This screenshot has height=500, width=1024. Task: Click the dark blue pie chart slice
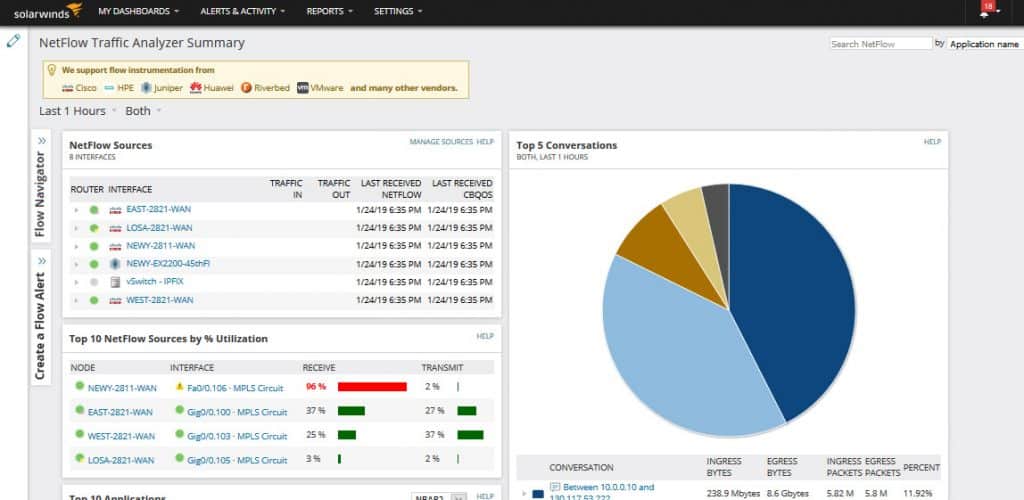(797, 300)
